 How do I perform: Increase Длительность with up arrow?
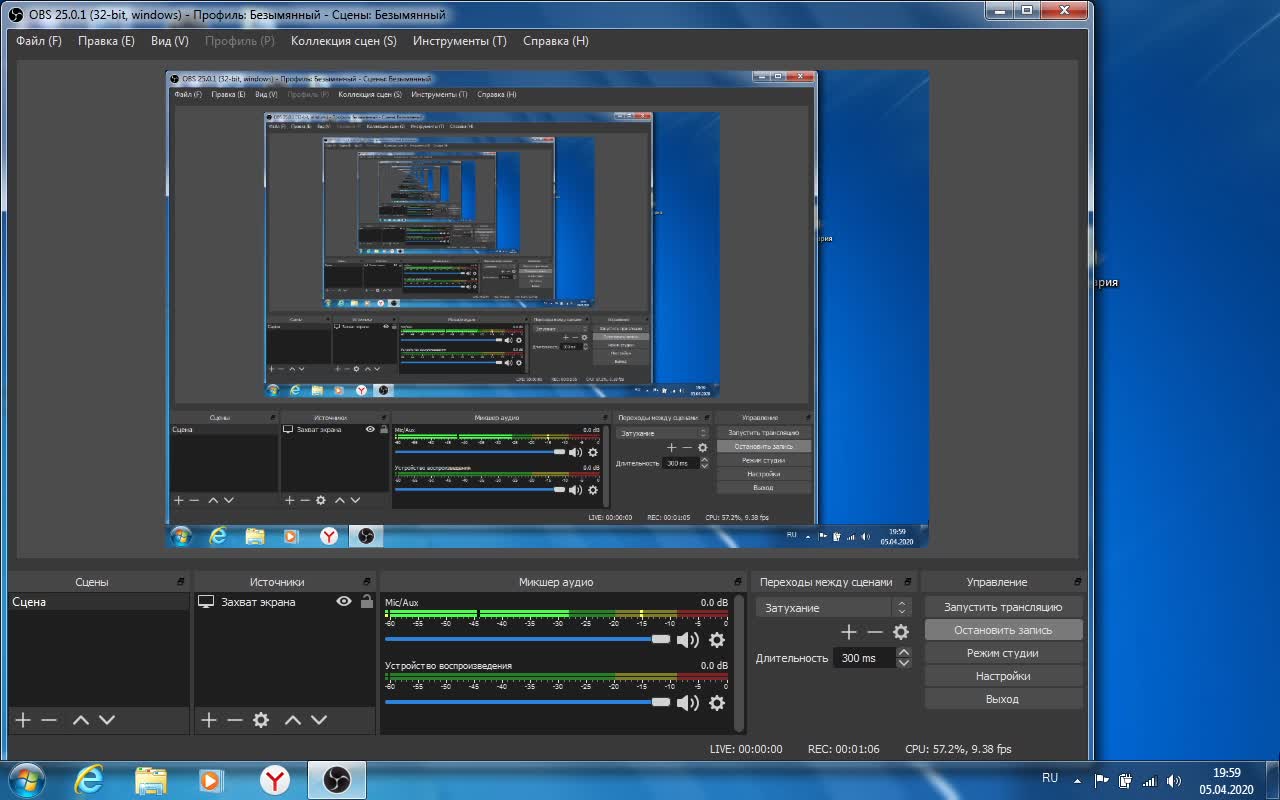click(x=904, y=653)
